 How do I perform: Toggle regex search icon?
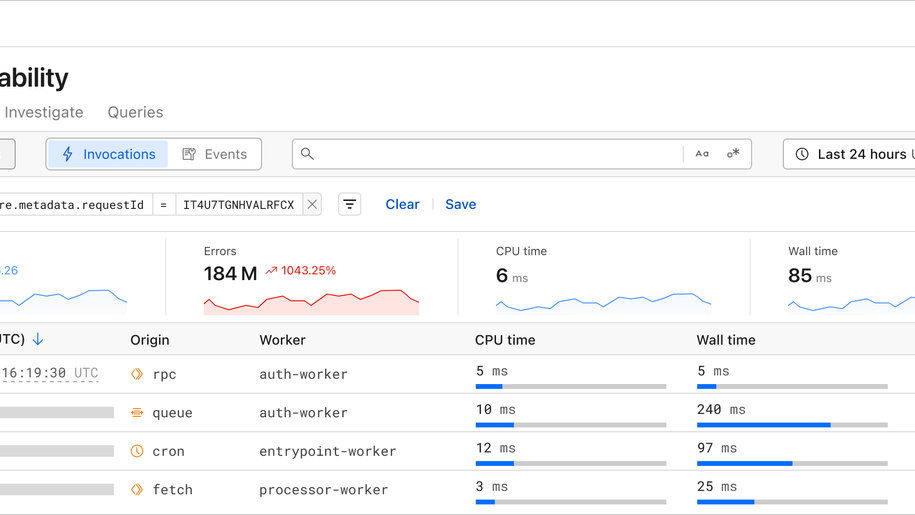(733, 154)
